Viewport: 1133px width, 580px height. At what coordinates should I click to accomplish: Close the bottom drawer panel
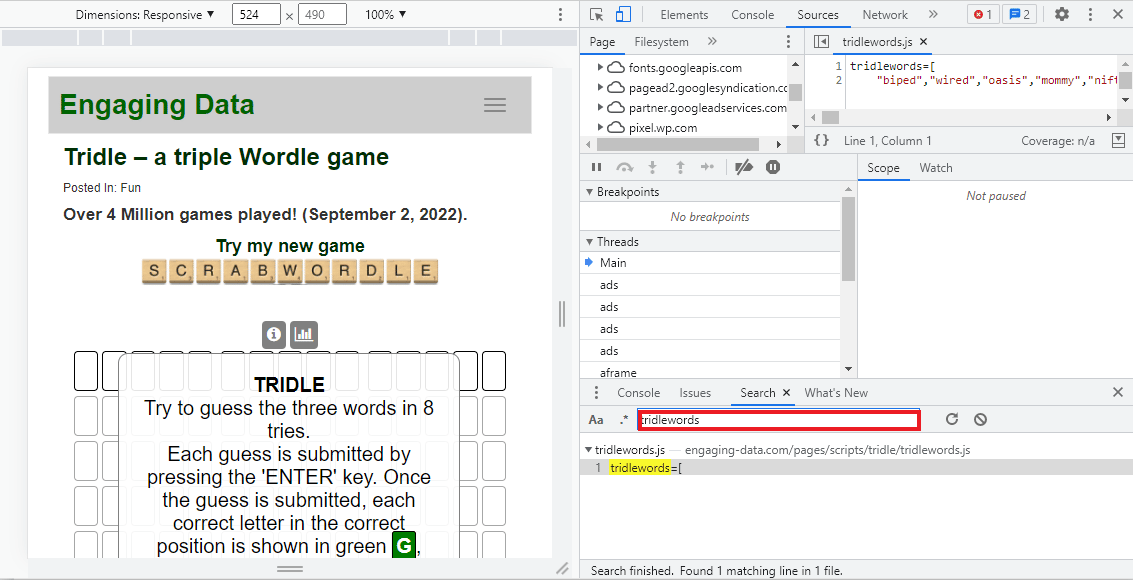coord(1118,393)
